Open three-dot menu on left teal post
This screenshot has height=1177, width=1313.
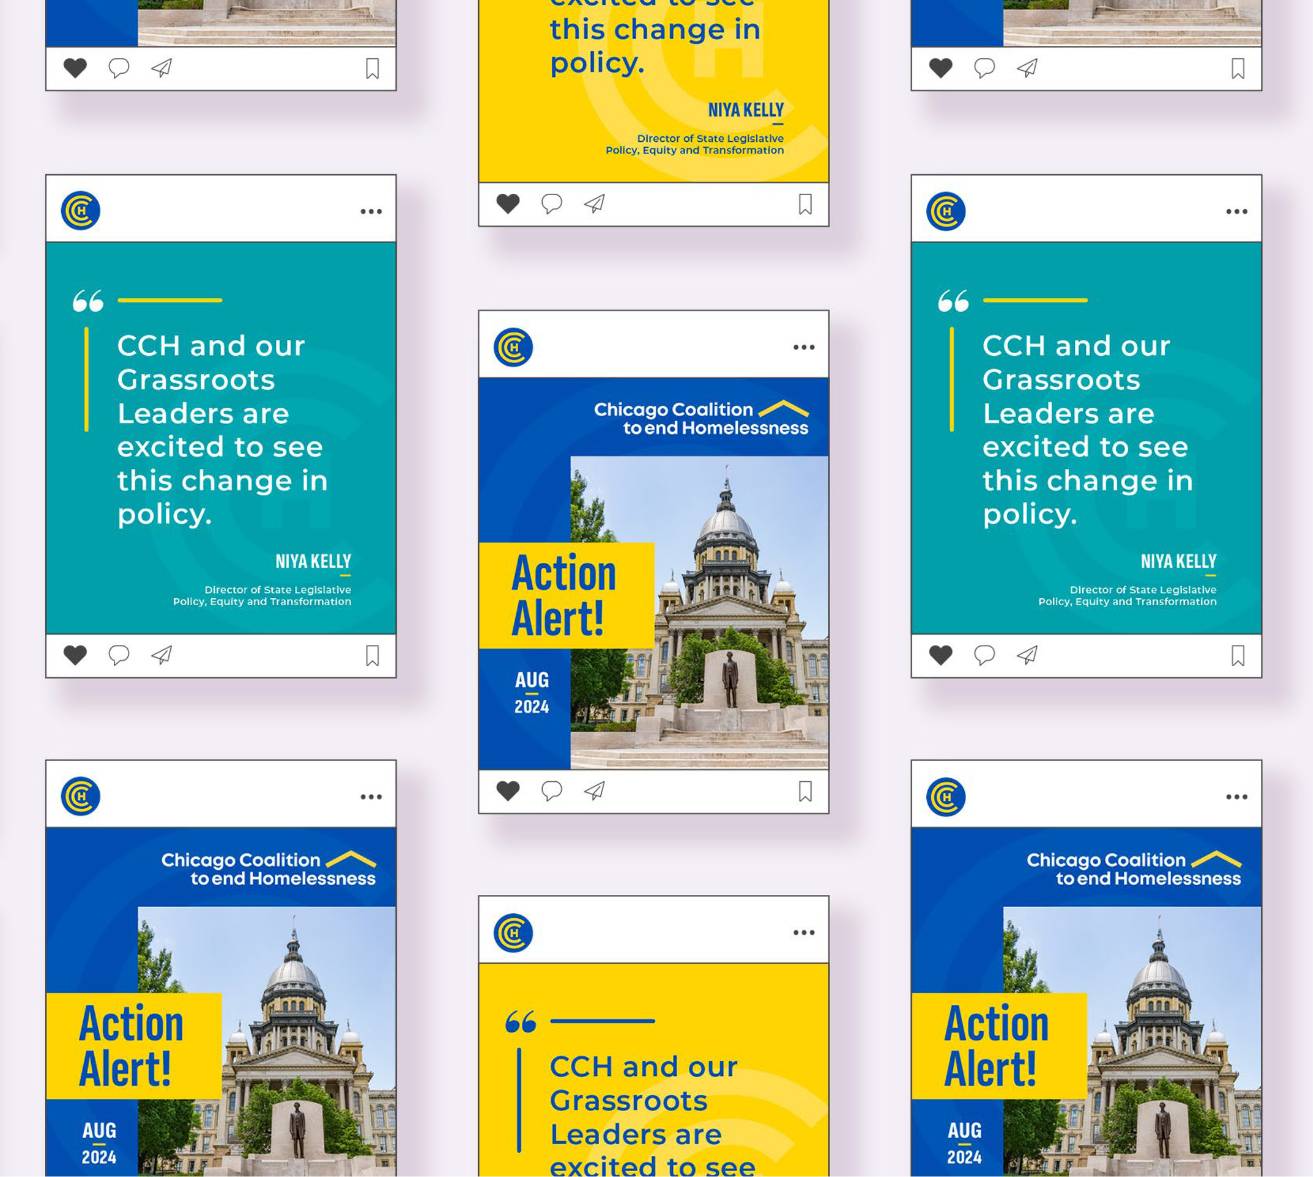(x=371, y=212)
